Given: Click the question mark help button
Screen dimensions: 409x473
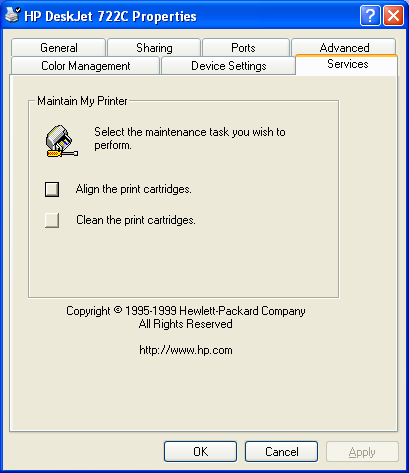Looking at the screenshot, I should [370, 15].
